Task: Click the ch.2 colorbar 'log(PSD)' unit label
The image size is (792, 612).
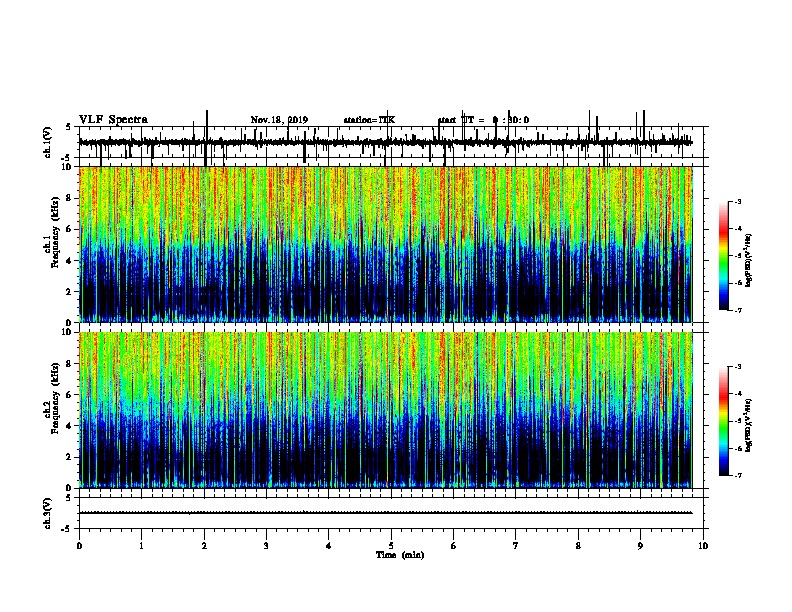Action: point(748,426)
